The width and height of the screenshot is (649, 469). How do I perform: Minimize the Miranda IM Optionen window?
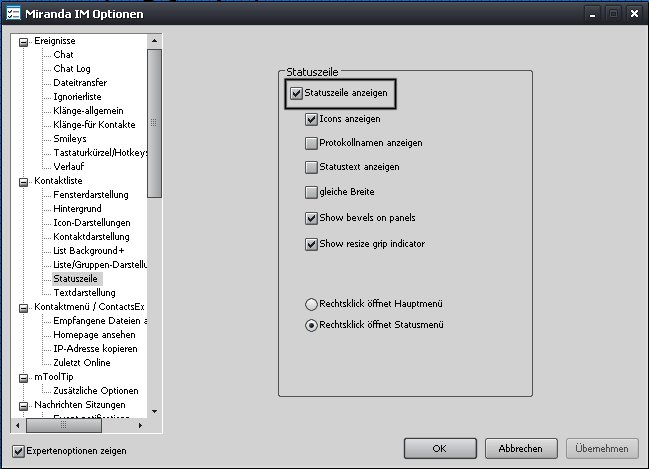pyautogui.click(x=593, y=14)
